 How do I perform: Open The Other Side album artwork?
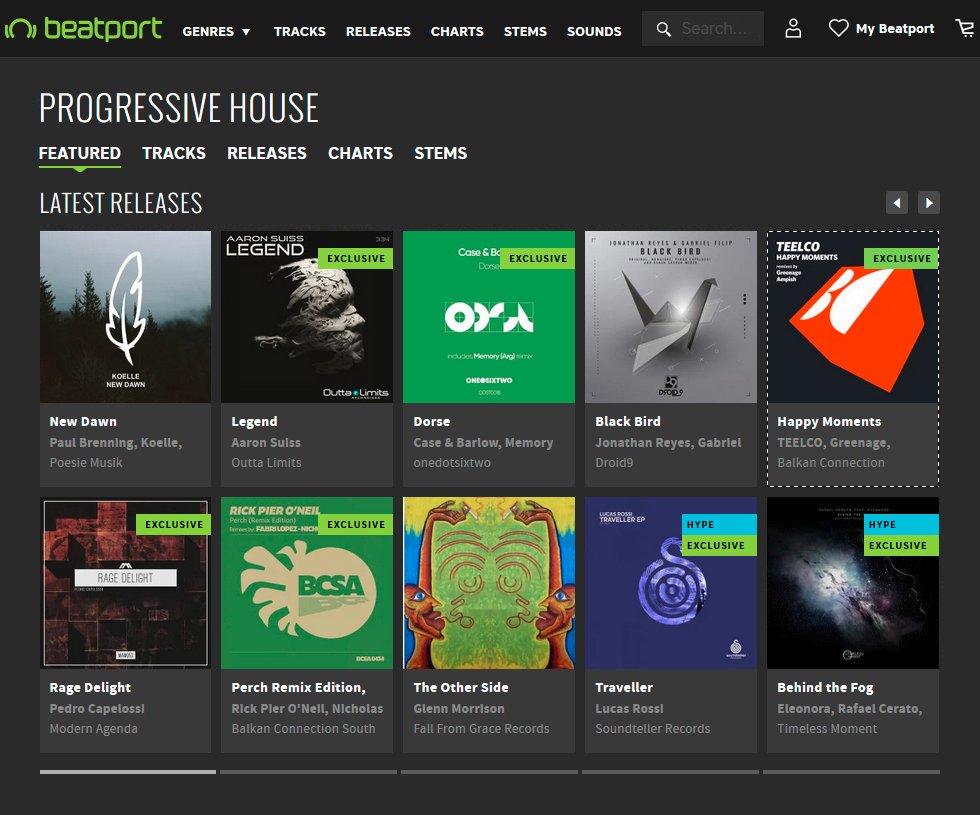[x=489, y=583]
